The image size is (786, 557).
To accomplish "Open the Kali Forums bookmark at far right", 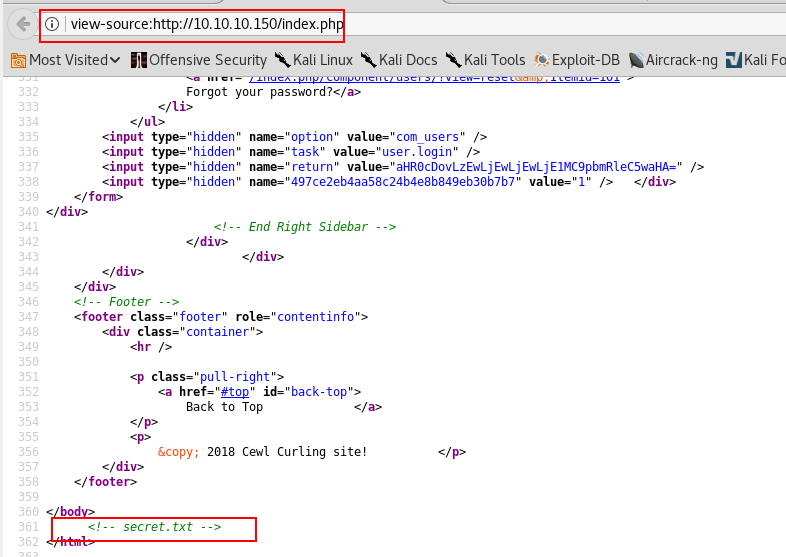I will [x=757, y=60].
